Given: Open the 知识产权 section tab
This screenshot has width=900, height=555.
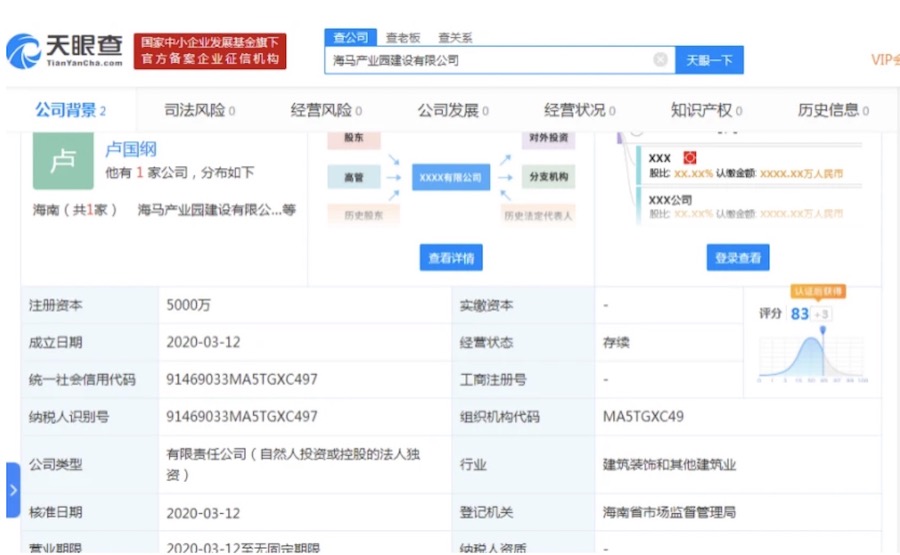Looking at the screenshot, I should [x=706, y=110].
